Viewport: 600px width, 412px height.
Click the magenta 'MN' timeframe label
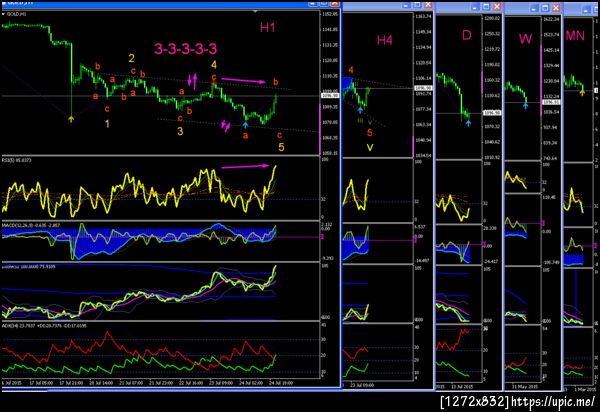[x=575, y=36]
